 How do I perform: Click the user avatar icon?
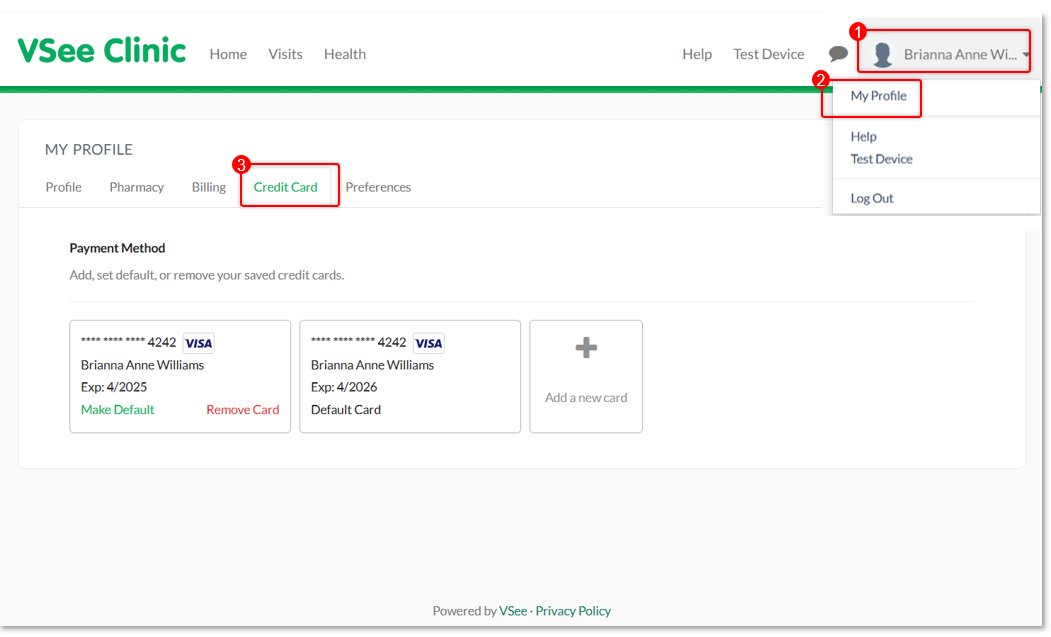(x=882, y=54)
